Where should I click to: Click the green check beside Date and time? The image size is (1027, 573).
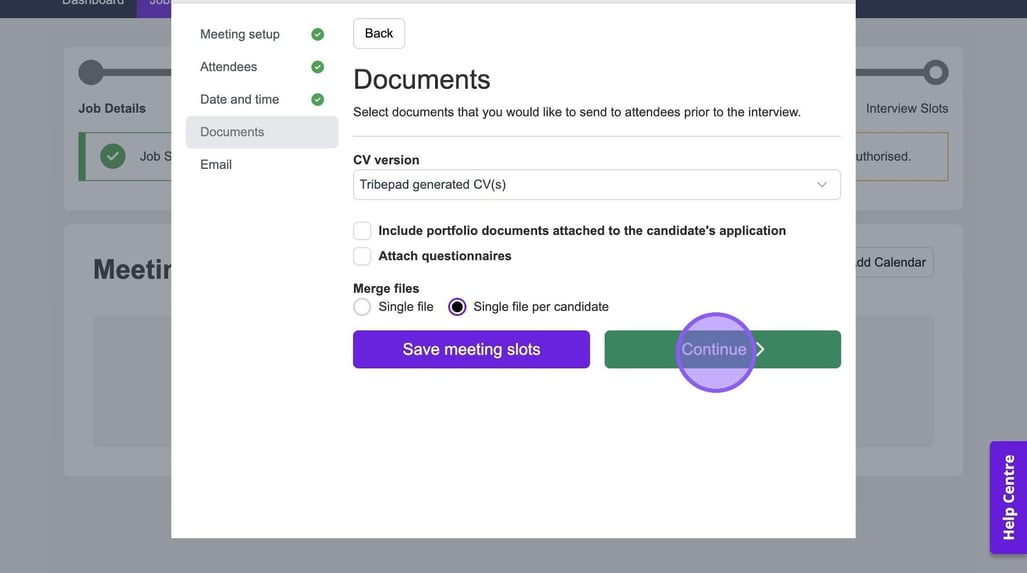tap(317, 100)
